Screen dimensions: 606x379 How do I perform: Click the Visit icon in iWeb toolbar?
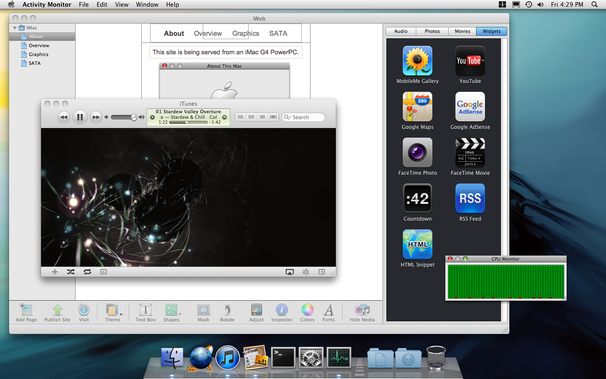click(x=84, y=313)
